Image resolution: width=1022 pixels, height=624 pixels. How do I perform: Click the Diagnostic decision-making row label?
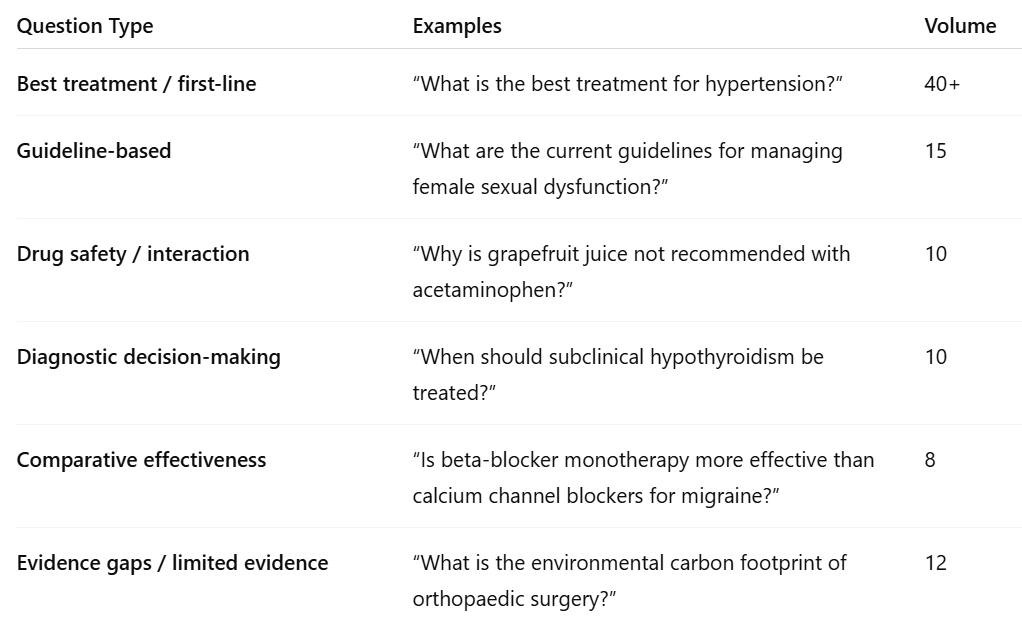(x=149, y=357)
